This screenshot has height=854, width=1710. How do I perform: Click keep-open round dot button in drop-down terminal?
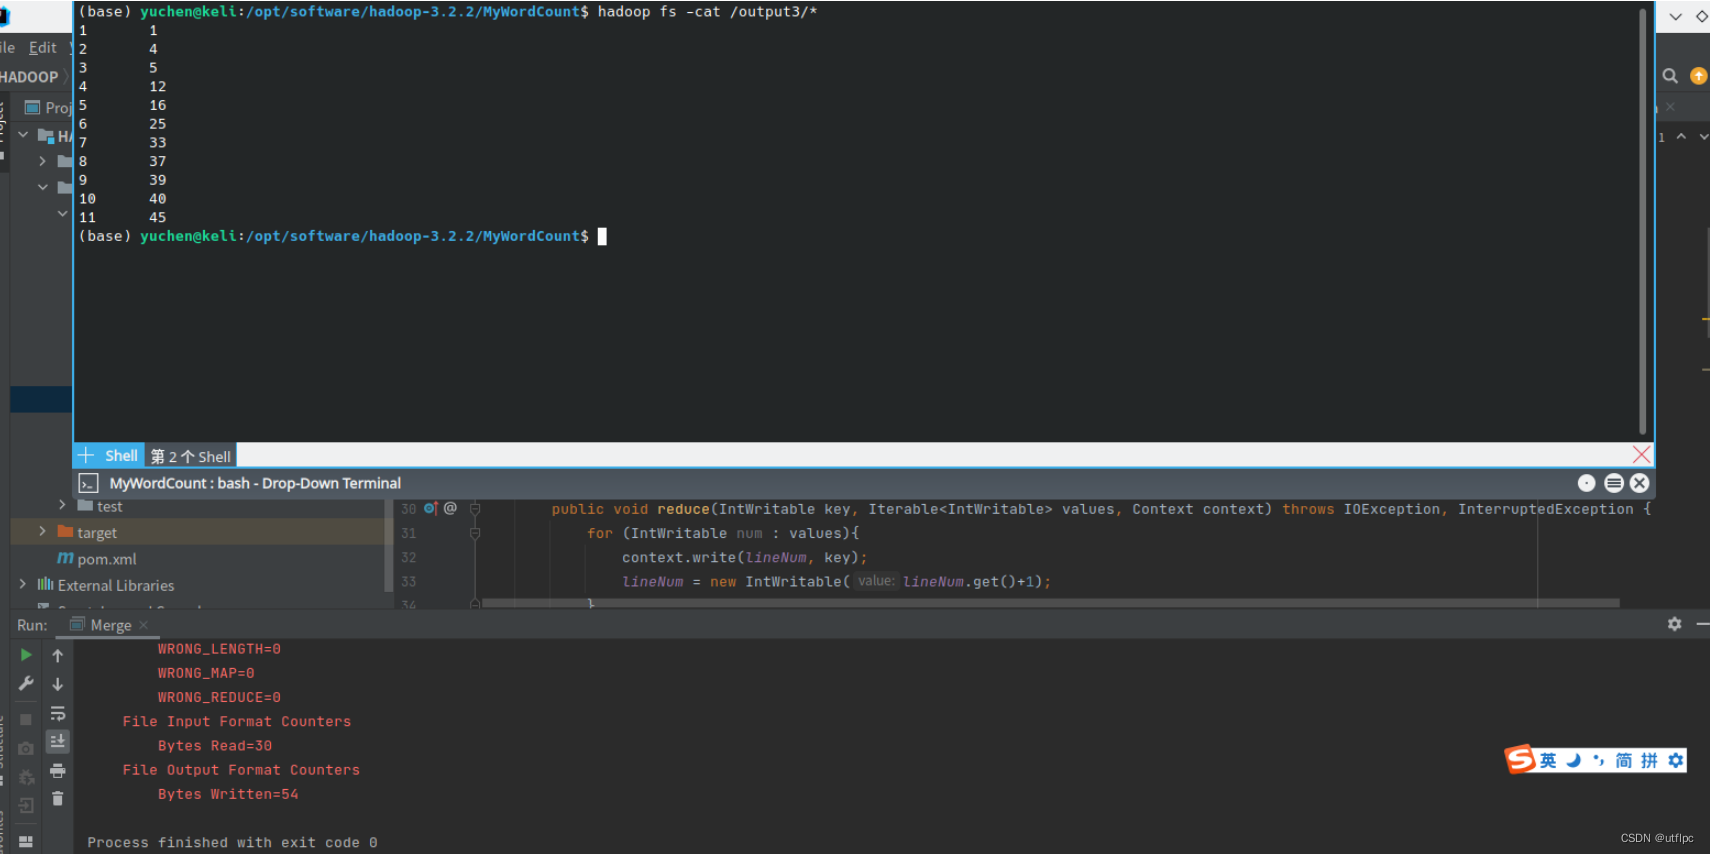1586,483
